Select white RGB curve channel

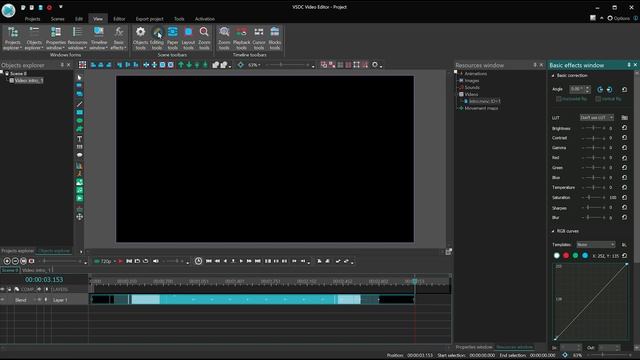(x=557, y=256)
